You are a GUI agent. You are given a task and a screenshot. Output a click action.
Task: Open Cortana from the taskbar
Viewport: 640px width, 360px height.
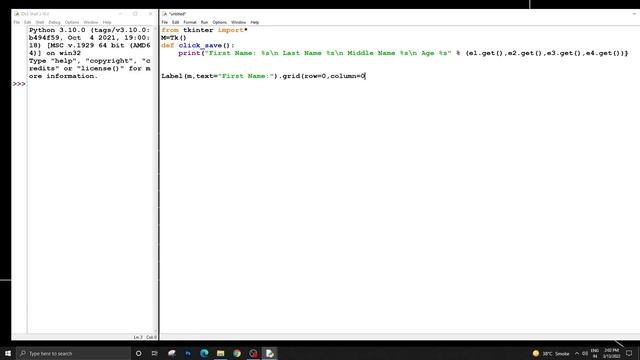click(138, 353)
